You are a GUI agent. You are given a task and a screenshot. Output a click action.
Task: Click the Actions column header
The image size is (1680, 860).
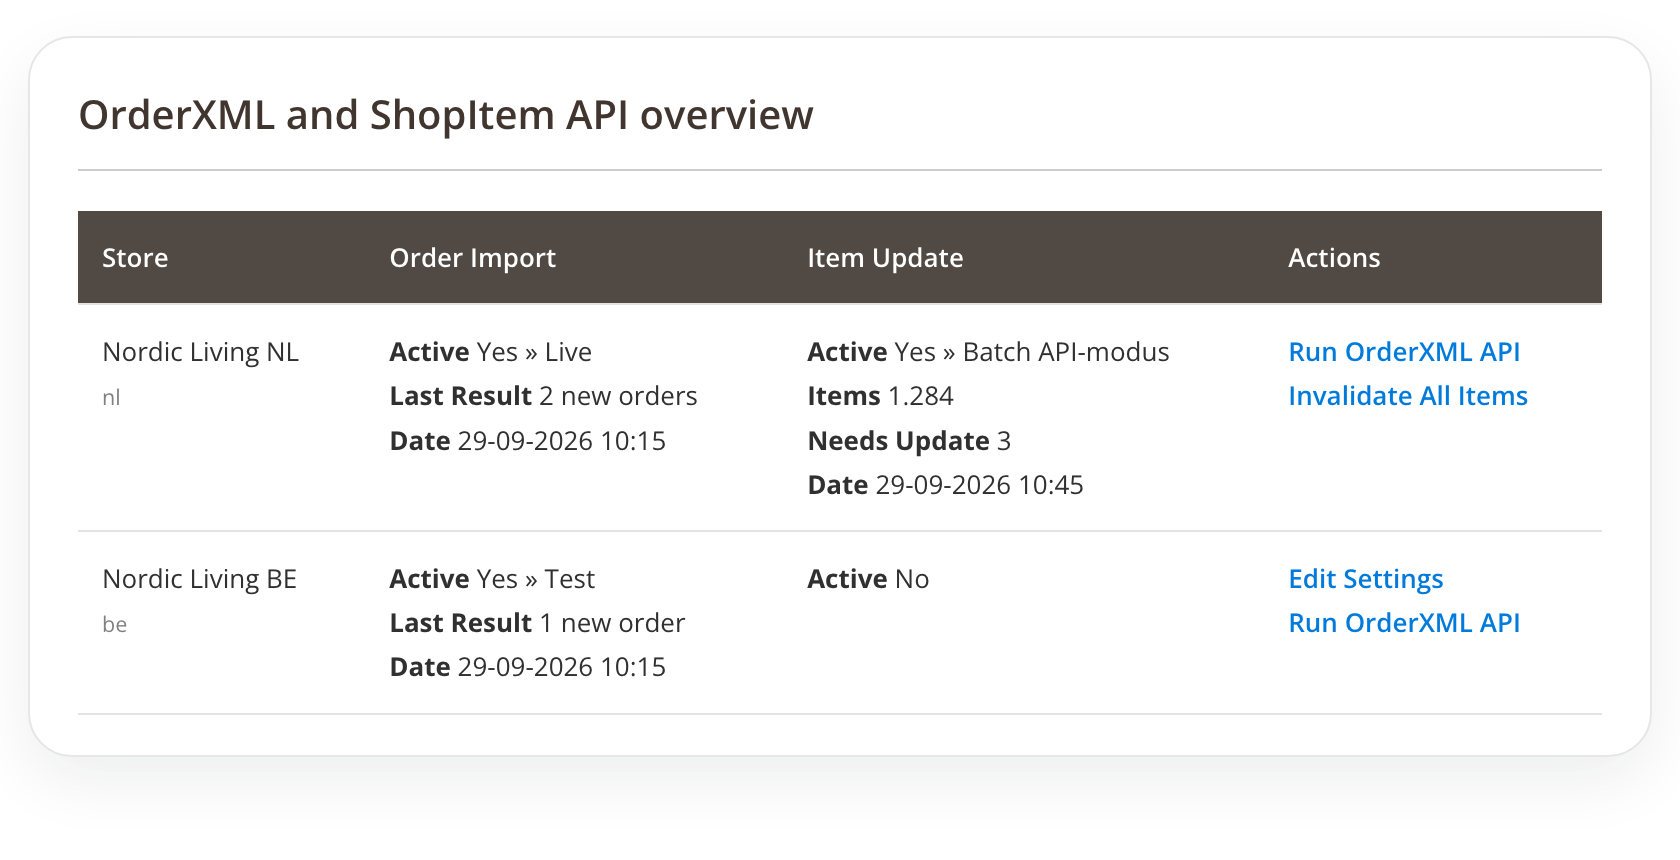coord(1334,258)
